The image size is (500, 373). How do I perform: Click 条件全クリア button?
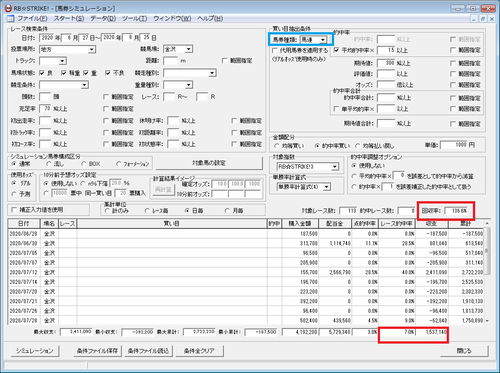click(x=199, y=351)
